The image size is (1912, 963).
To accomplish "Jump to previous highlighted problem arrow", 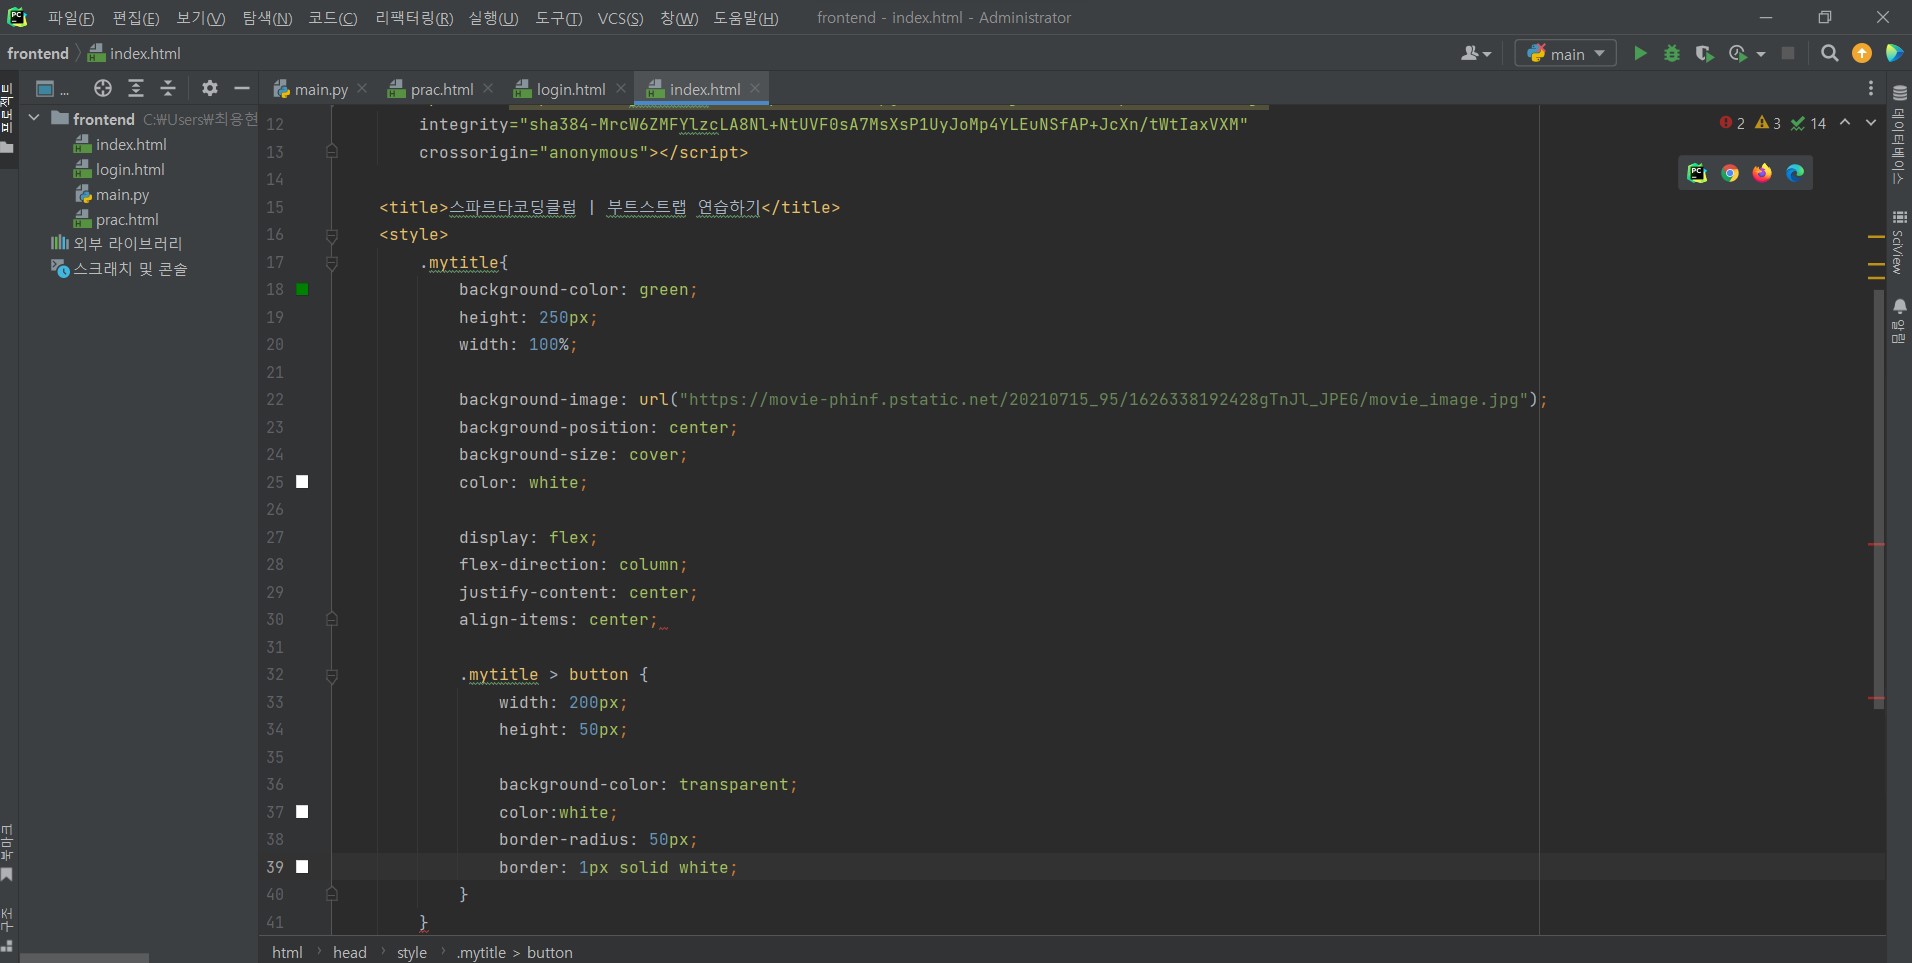I will point(1845,123).
